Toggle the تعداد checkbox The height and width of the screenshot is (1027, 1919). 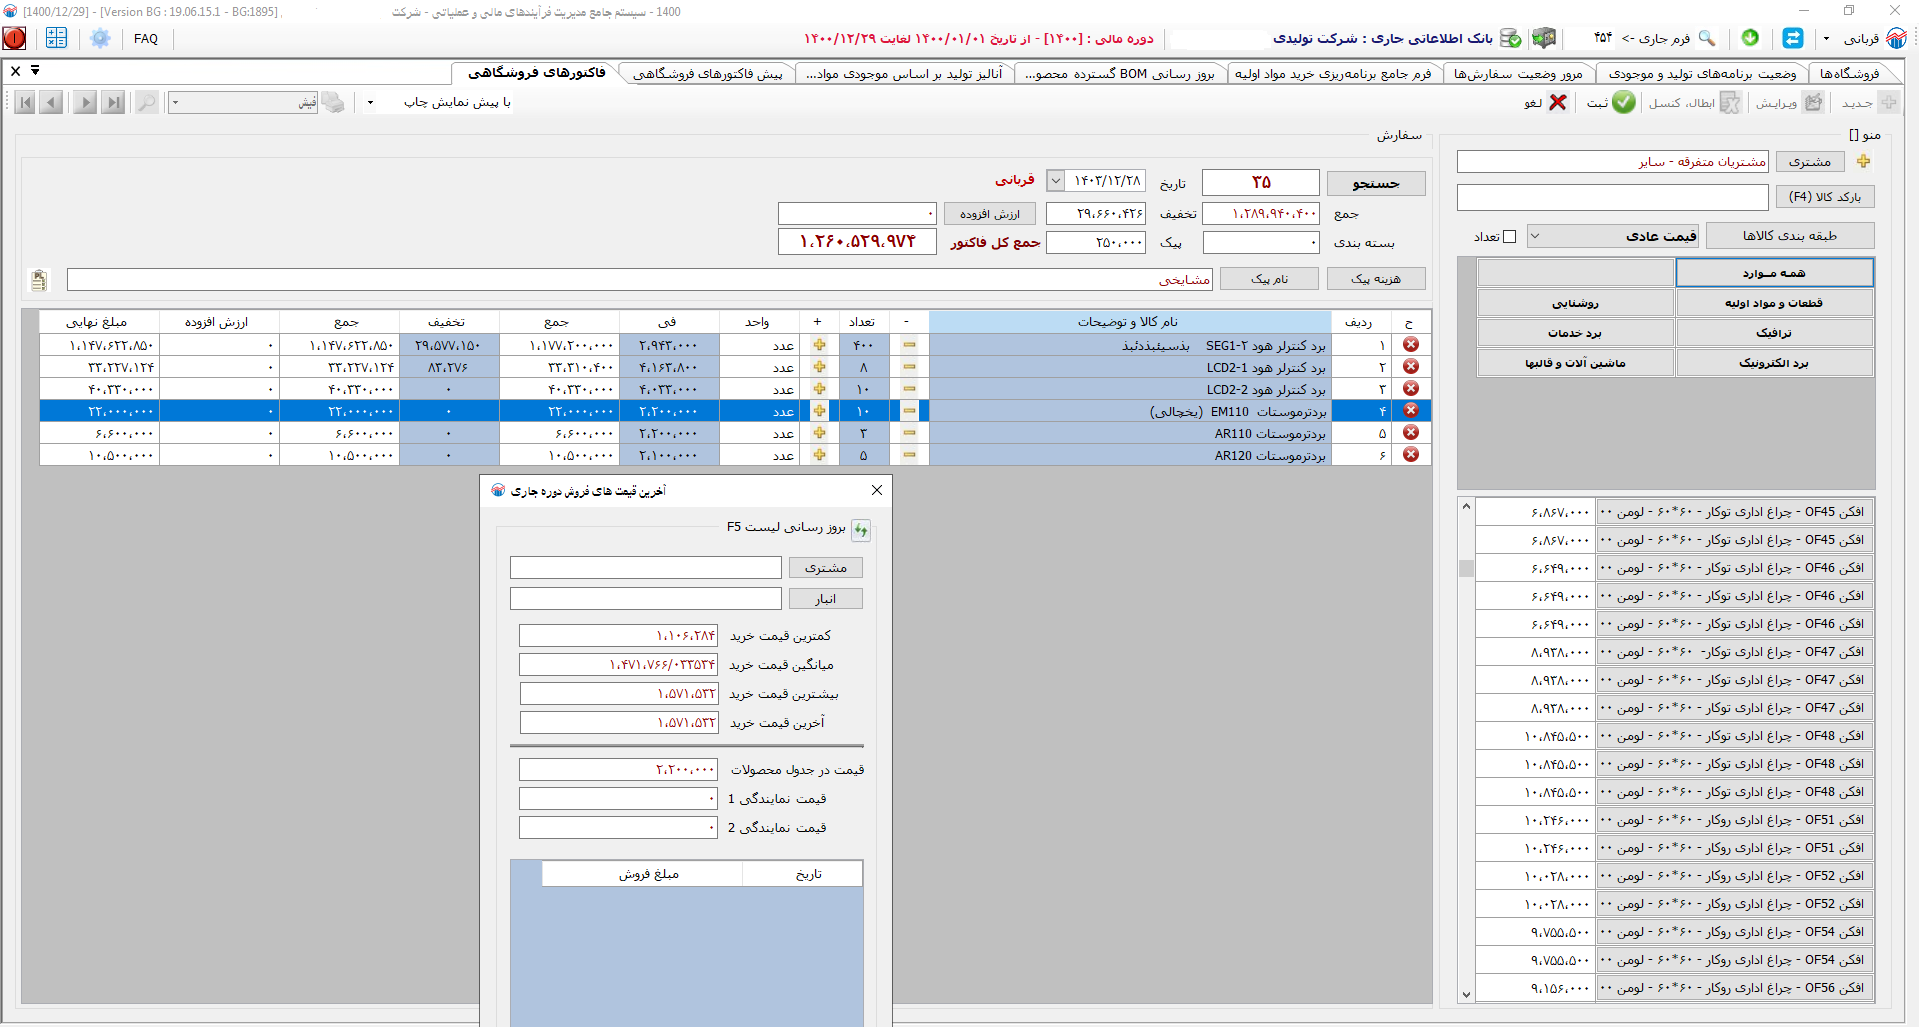(1510, 237)
